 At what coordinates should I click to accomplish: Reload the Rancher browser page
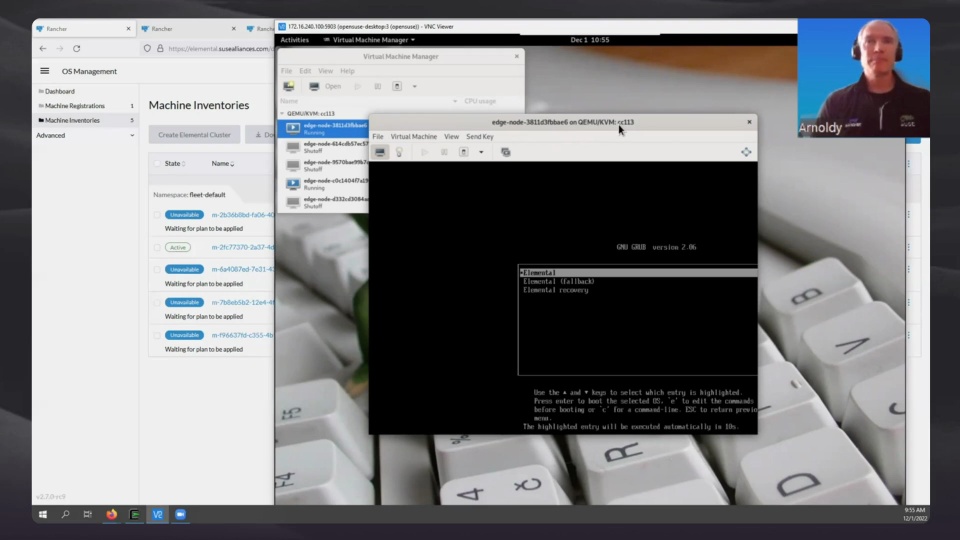tap(77, 48)
